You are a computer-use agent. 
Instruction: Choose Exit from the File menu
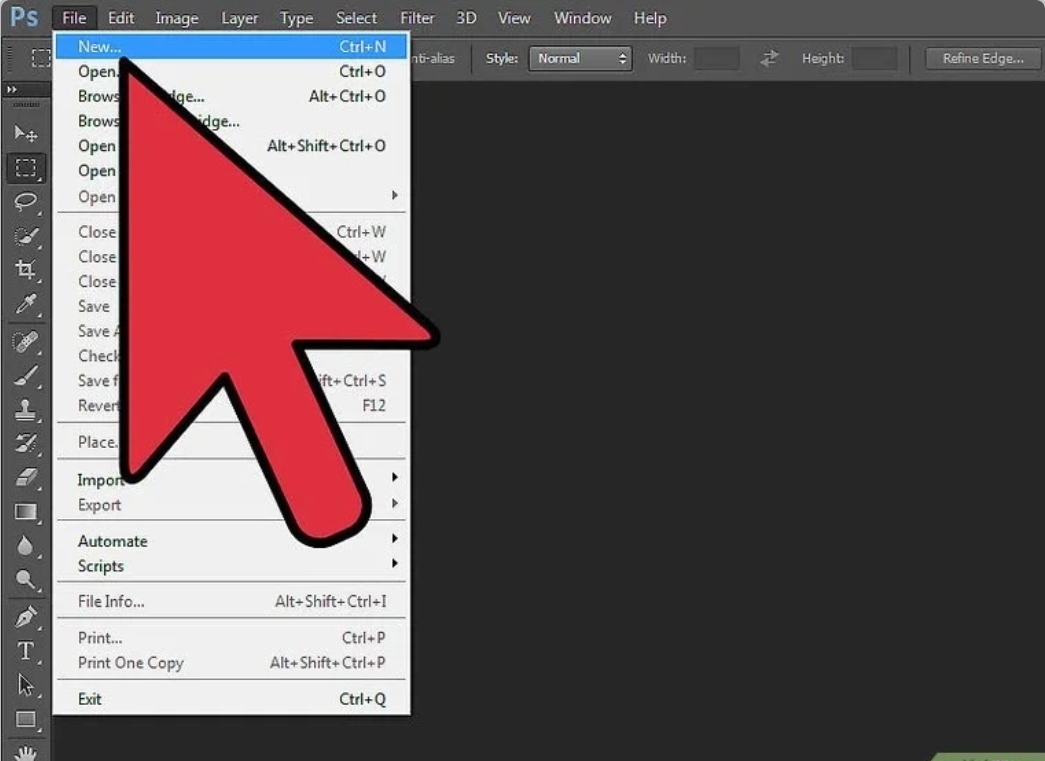point(231,699)
